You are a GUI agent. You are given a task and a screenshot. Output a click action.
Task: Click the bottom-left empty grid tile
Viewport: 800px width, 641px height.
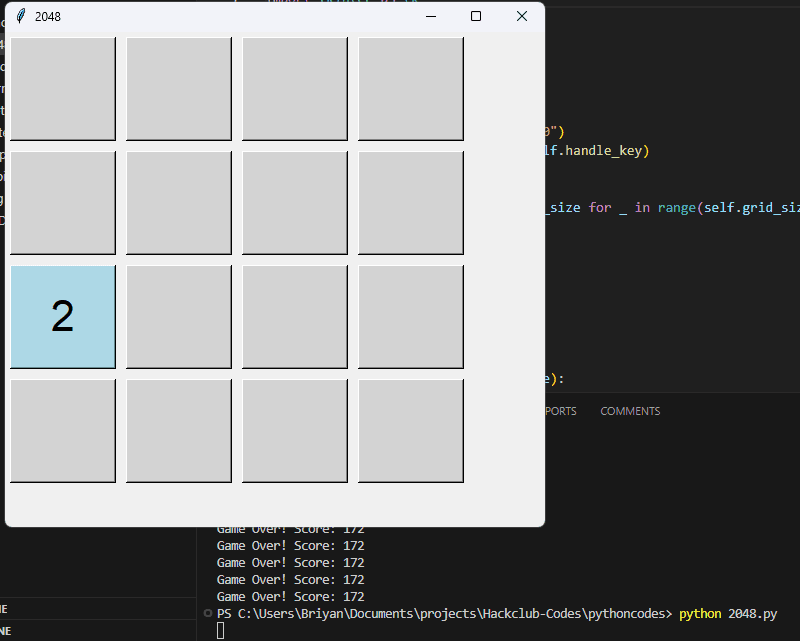[63, 430]
